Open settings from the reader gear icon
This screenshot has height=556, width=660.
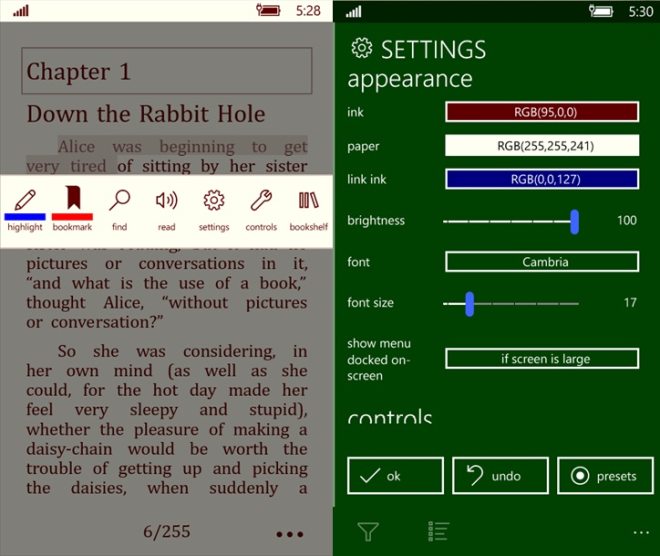214,200
